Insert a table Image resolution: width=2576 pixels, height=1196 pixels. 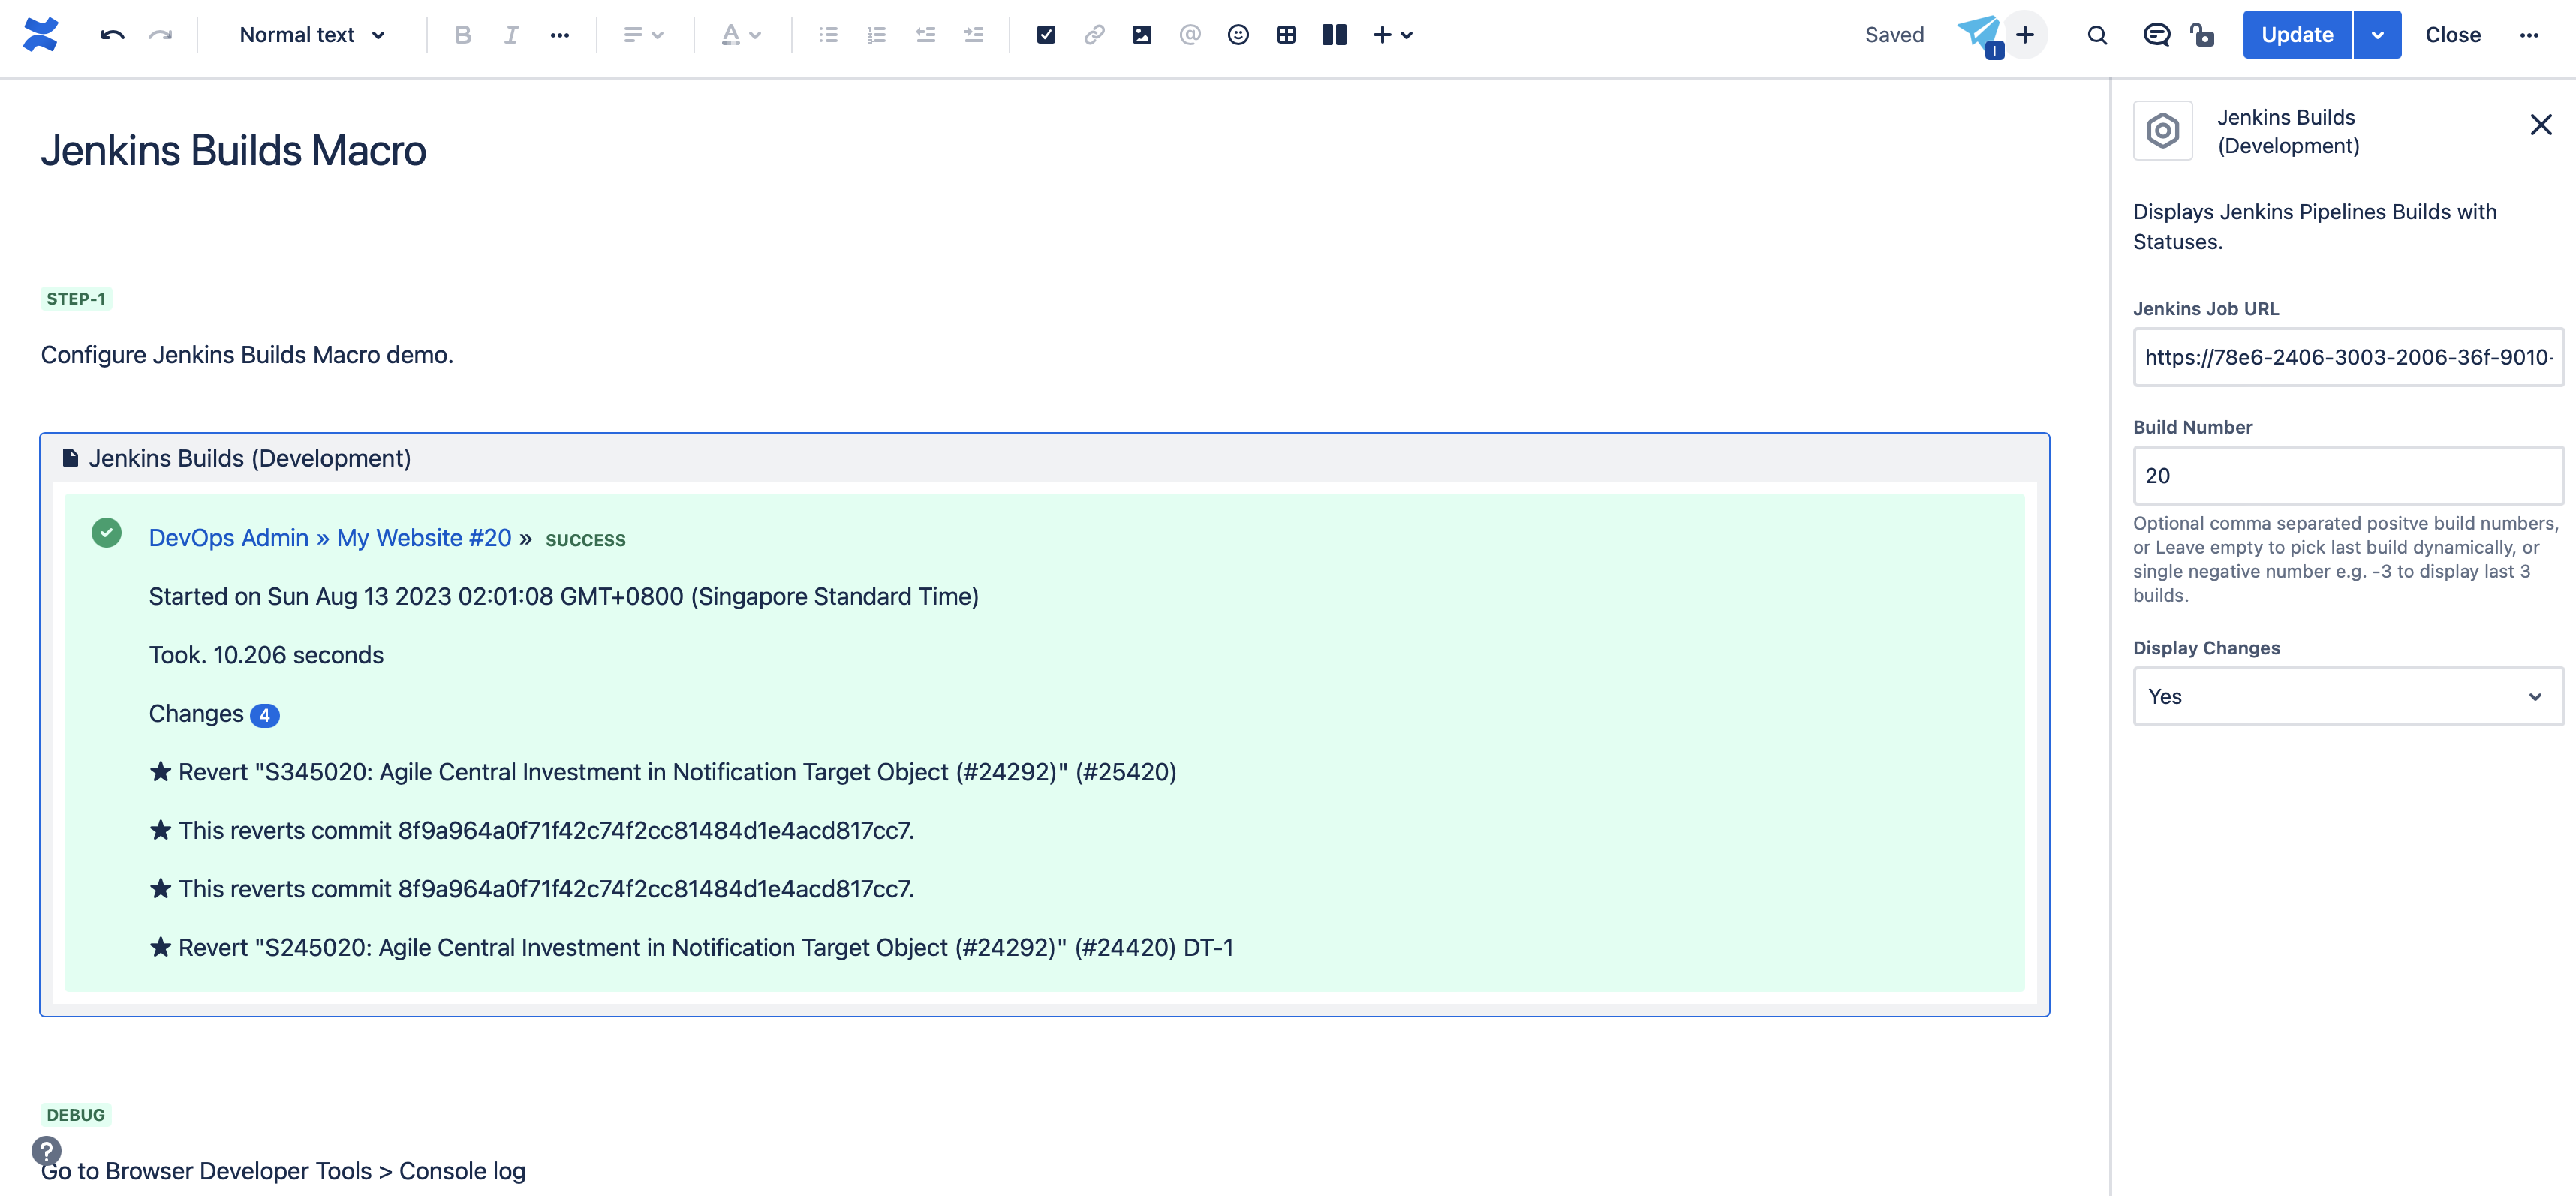coord(1286,34)
